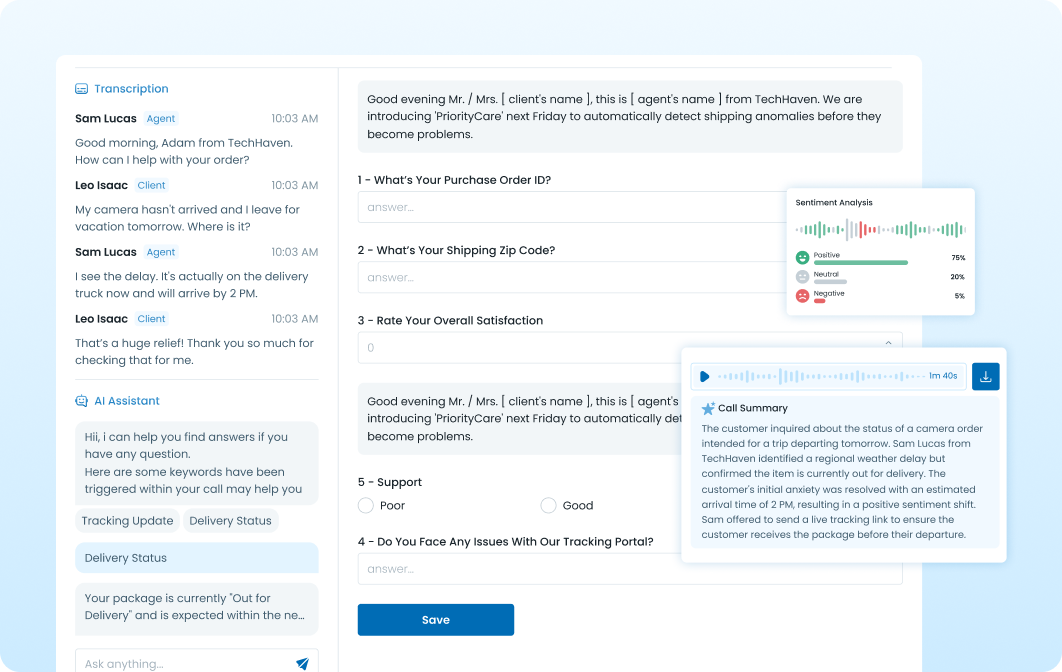Click the Transcription panel icon
The width and height of the screenshot is (1062, 672).
(x=82, y=89)
